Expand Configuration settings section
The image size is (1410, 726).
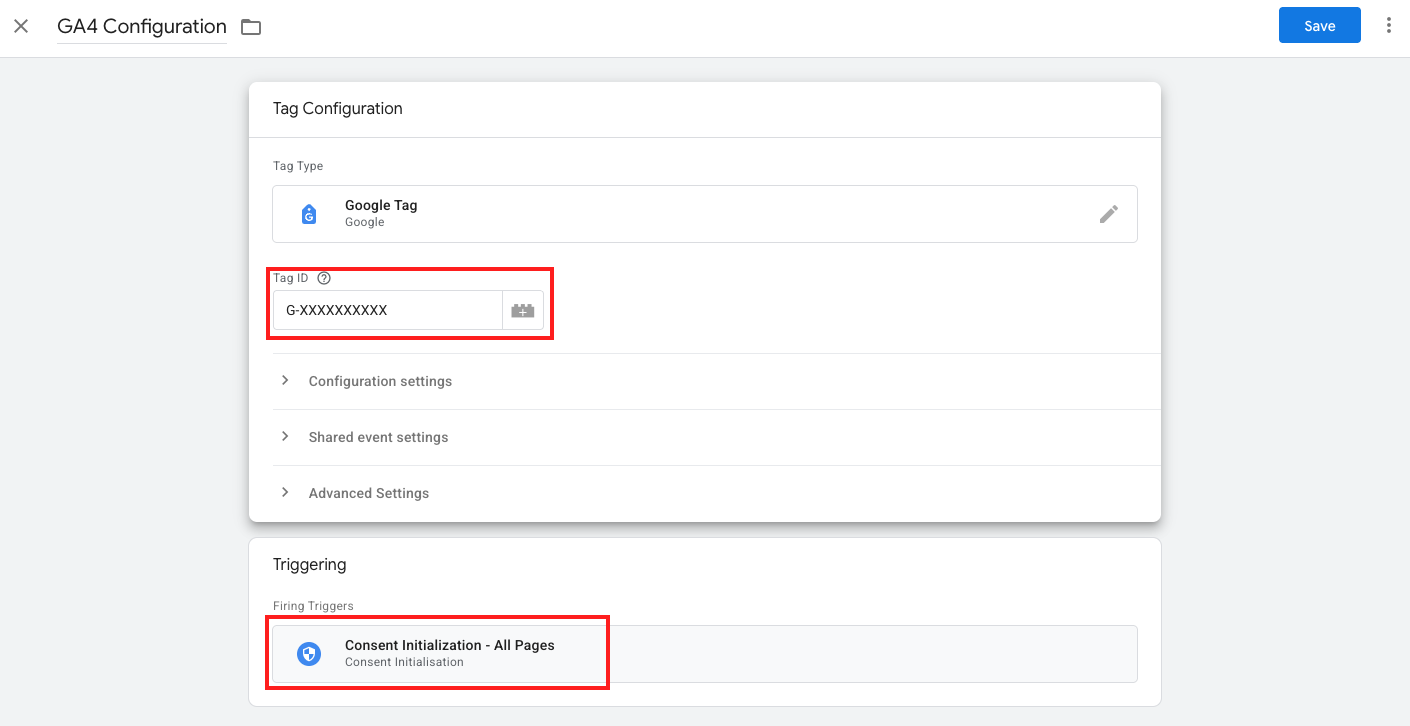coord(716,381)
